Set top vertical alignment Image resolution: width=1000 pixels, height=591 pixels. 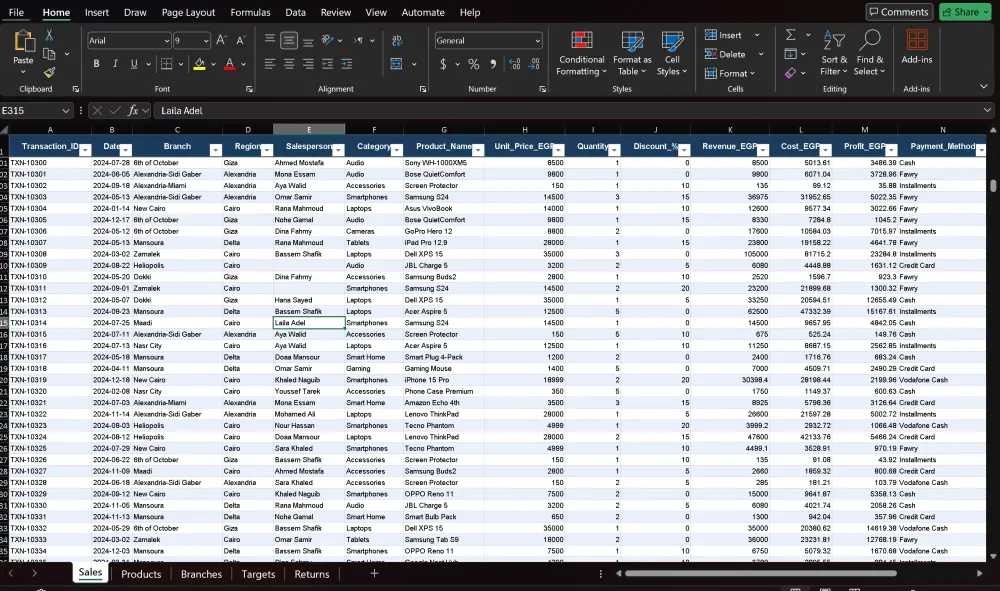270,40
